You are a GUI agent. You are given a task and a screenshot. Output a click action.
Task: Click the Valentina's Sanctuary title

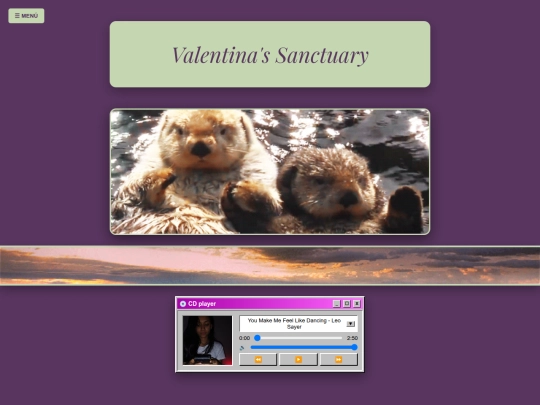[x=270, y=55]
